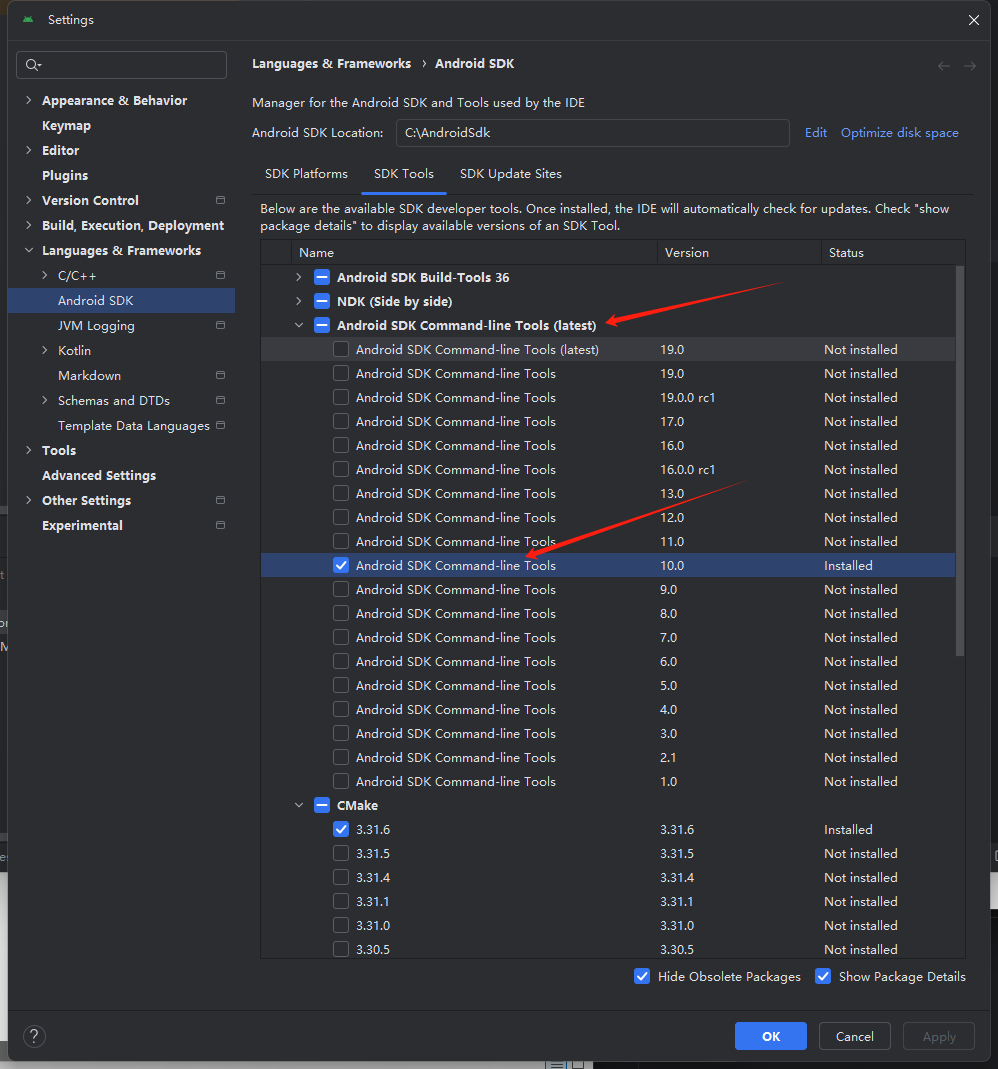
Task: Click Languages & Frameworks breadcrumb
Action: point(331,63)
